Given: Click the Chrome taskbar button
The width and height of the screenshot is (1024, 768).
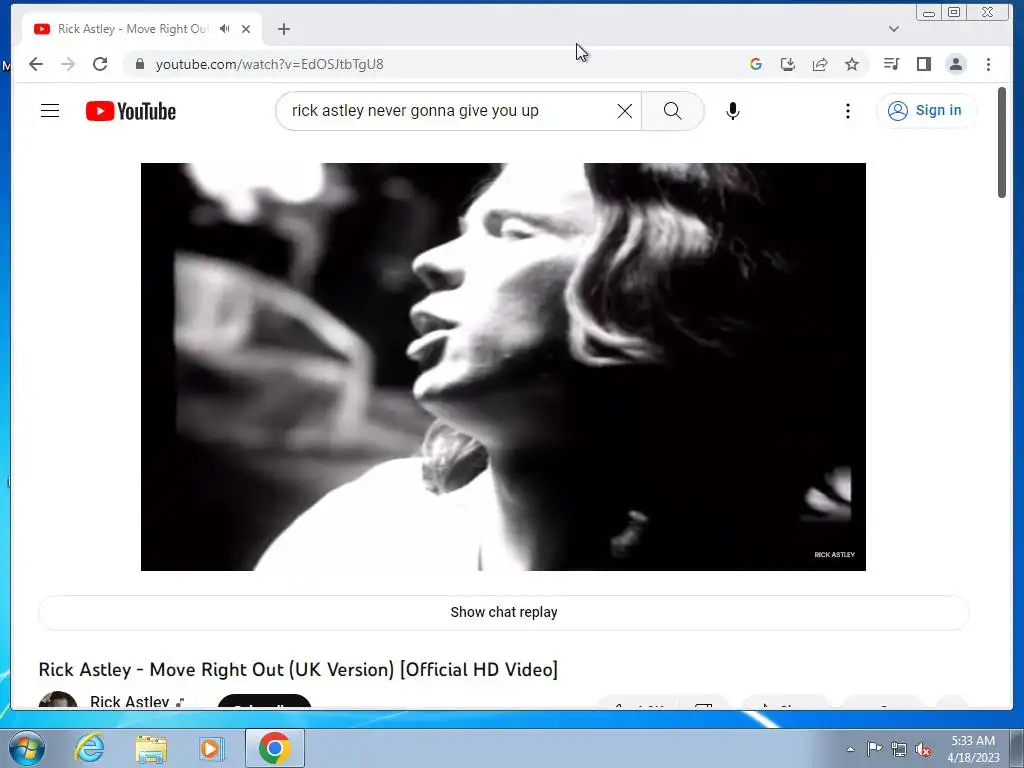Looking at the screenshot, I should point(274,748).
